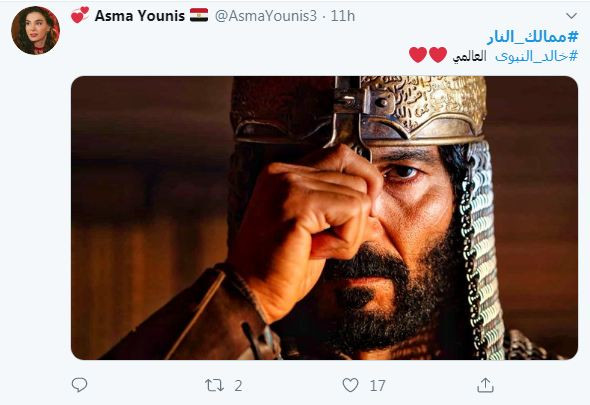Click the red hearts emoji in tweet text
The image size is (590, 405).
[x=428, y=55]
